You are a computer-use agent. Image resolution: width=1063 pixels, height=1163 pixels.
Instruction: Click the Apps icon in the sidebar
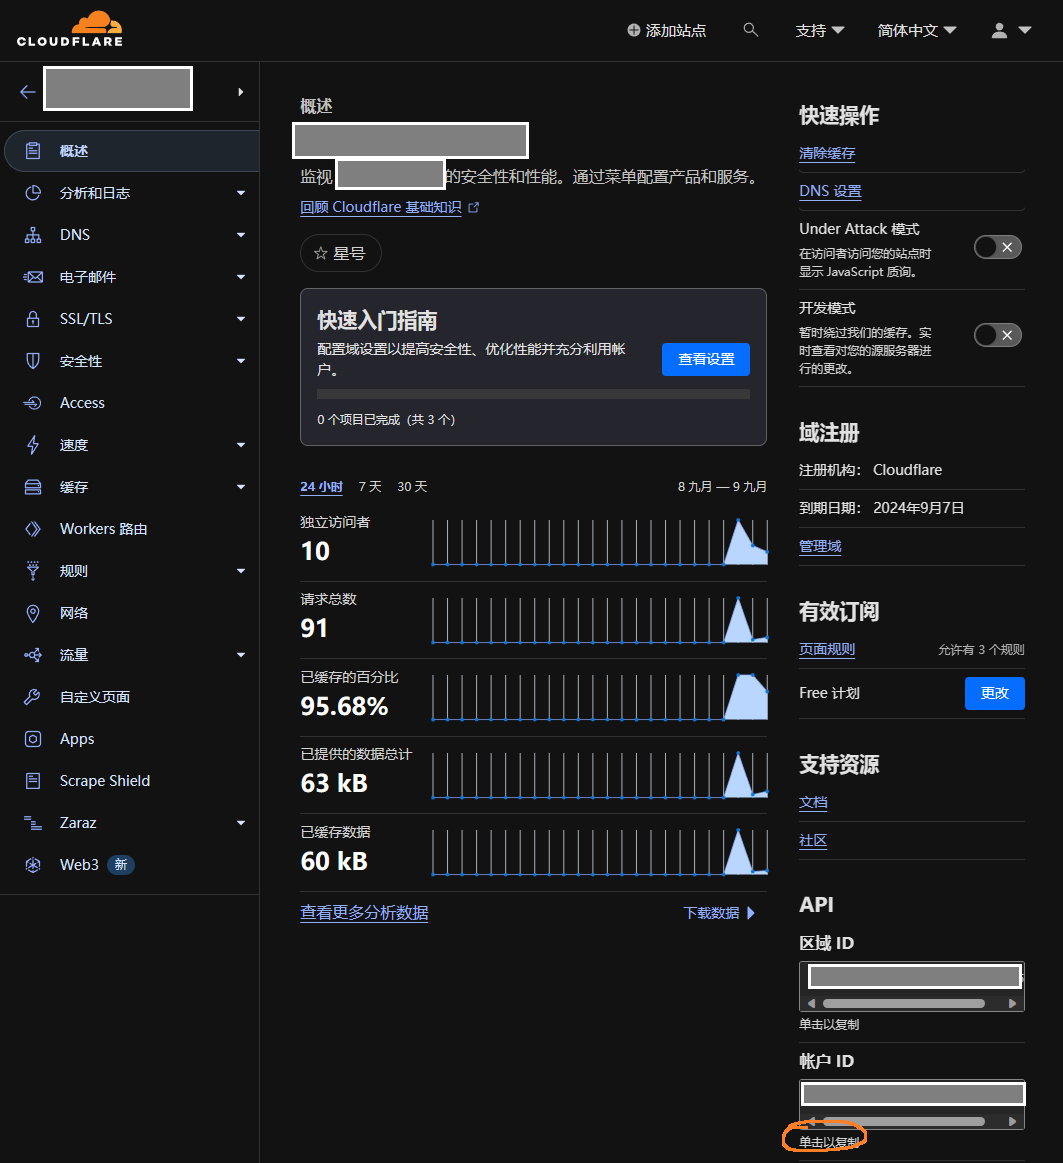(x=33, y=739)
